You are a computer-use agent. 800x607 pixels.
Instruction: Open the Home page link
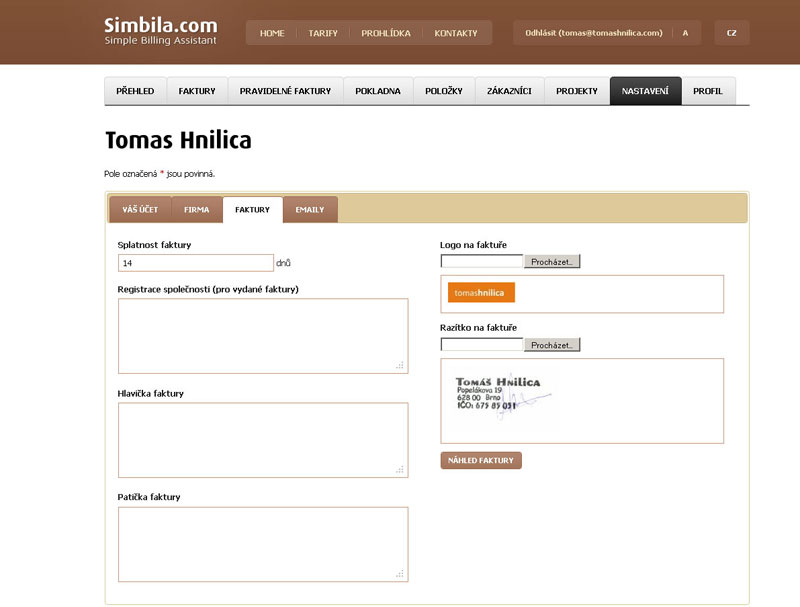pos(272,33)
